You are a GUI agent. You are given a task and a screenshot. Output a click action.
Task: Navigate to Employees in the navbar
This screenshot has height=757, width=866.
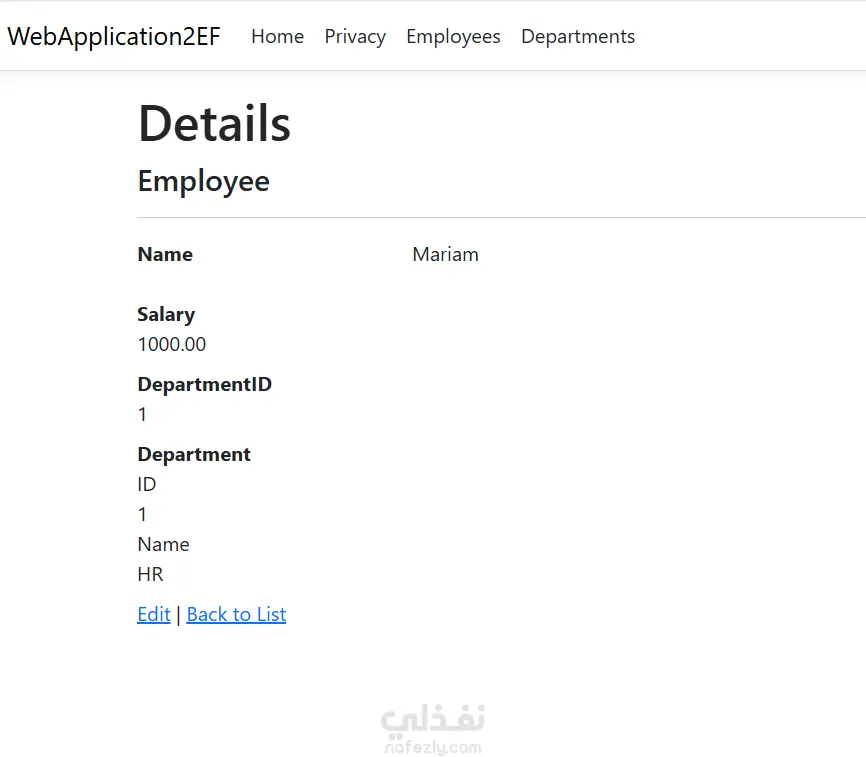click(453, 36)
